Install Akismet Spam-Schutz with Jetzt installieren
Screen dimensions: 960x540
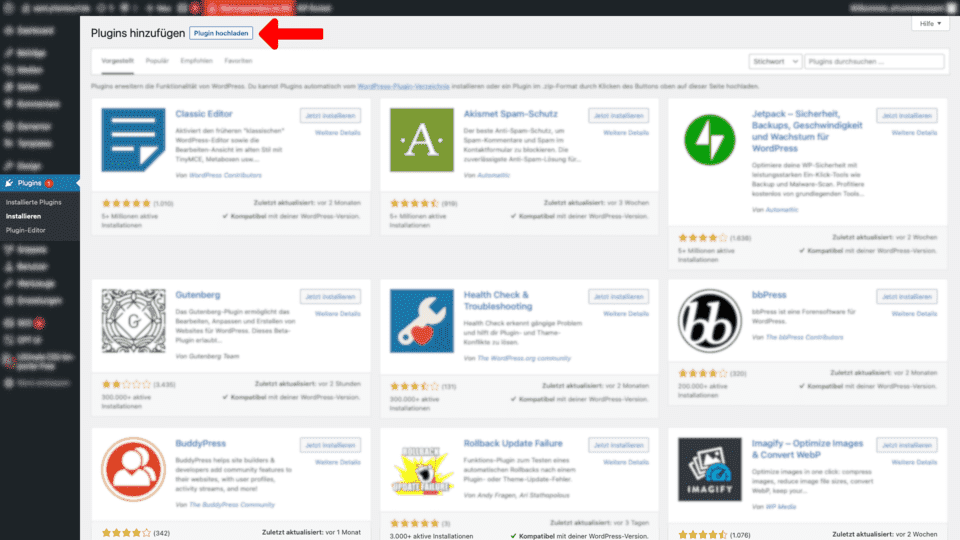click(618, 116)
